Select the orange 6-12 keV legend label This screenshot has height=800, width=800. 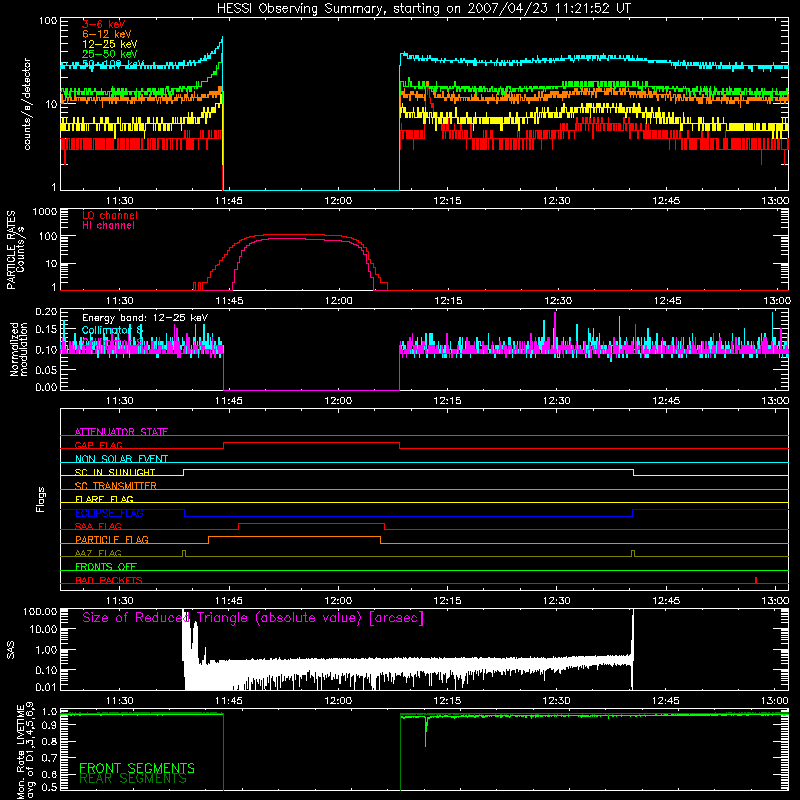pos(107,34)
